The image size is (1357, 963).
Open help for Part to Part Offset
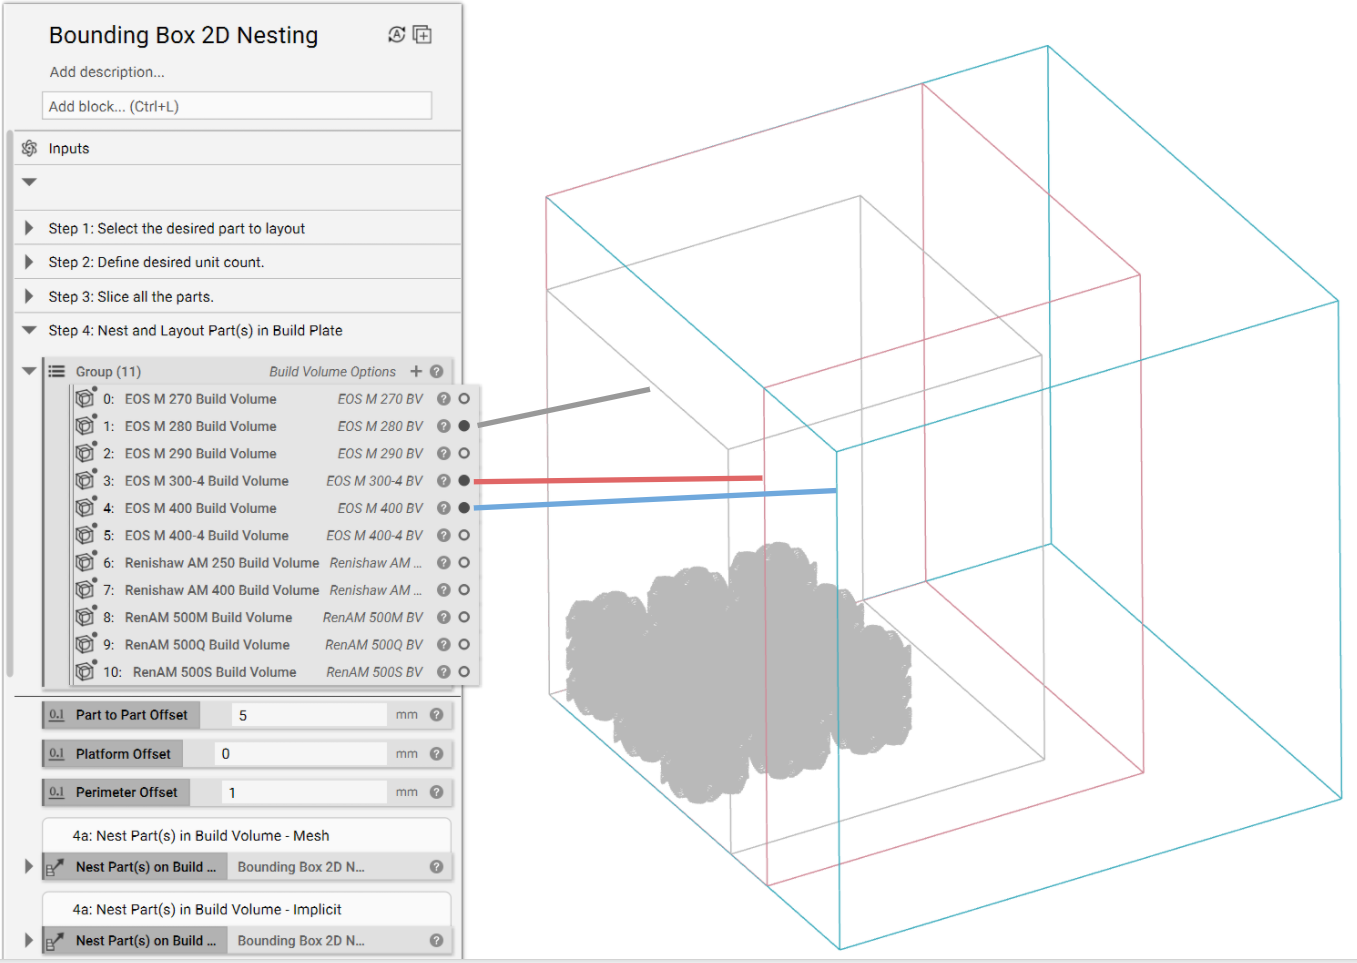coord(437,714)
